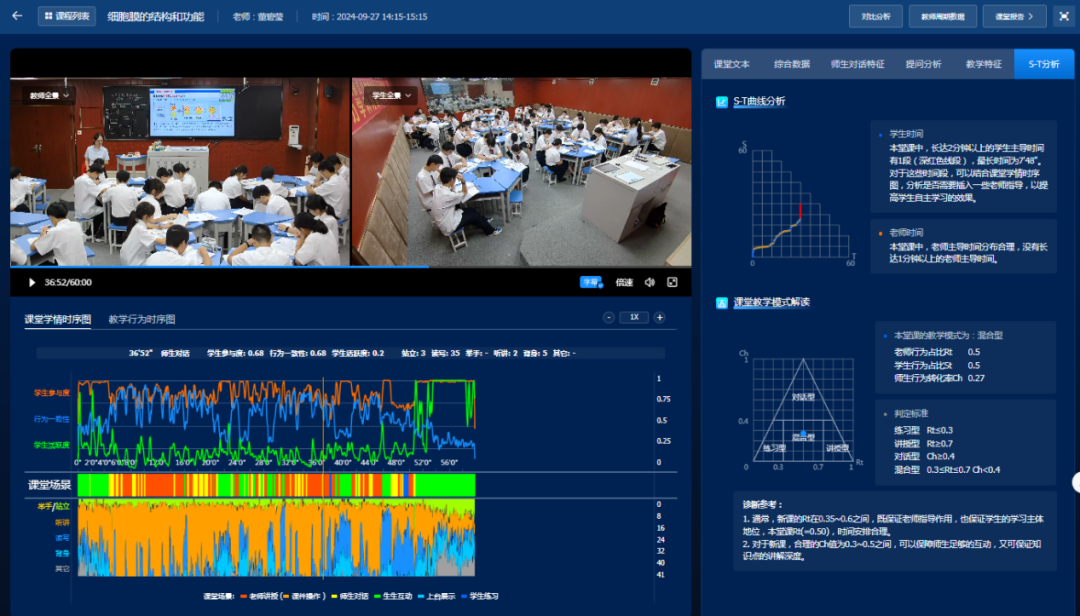Click the 对比分析 button
Image resolution: width=1080 pixels, height=616 pixels.
pyautogui.click(x=875, y=16)
